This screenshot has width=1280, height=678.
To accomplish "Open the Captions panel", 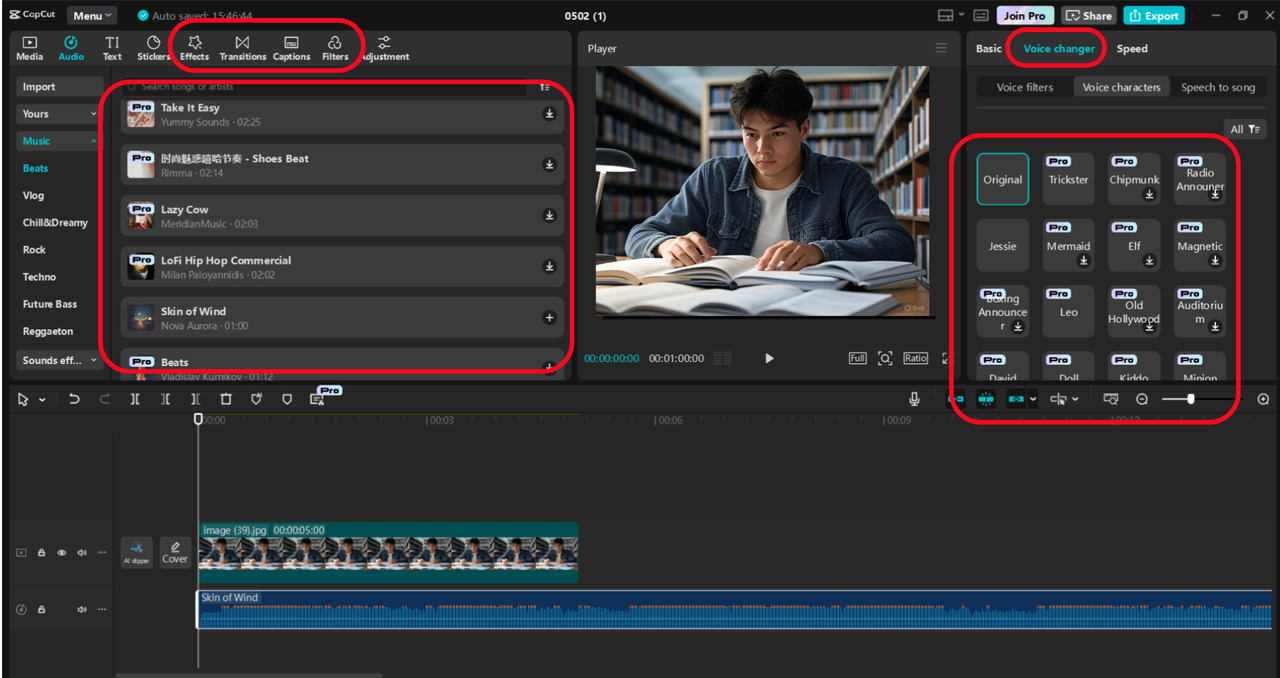I will (x=291, y=48).
